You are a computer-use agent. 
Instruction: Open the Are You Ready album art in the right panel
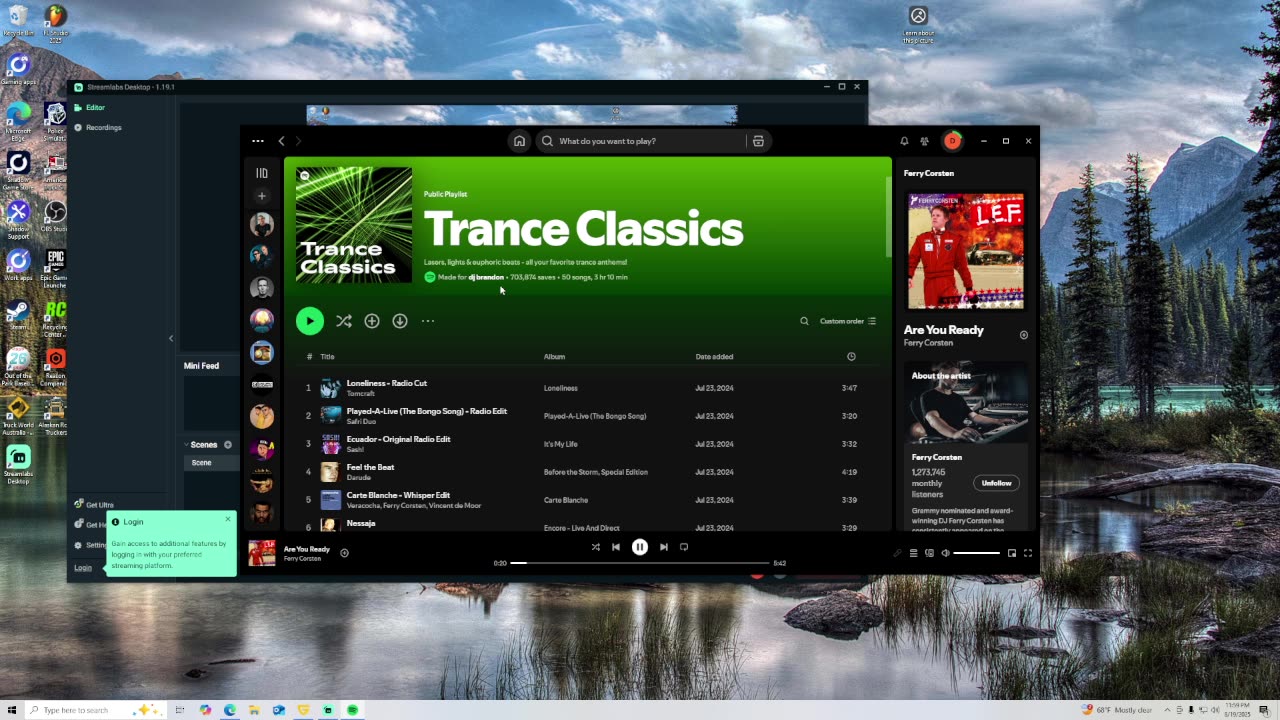(965, 251)
